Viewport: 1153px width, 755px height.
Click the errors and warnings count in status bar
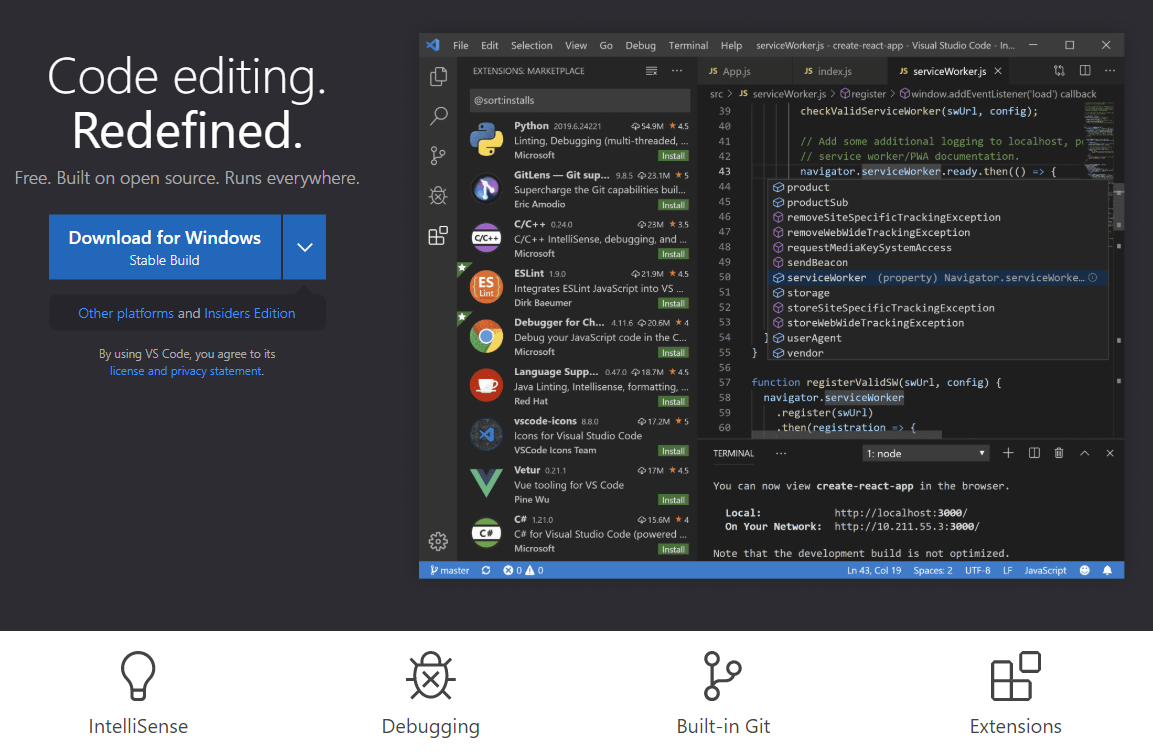pos(524,570)
